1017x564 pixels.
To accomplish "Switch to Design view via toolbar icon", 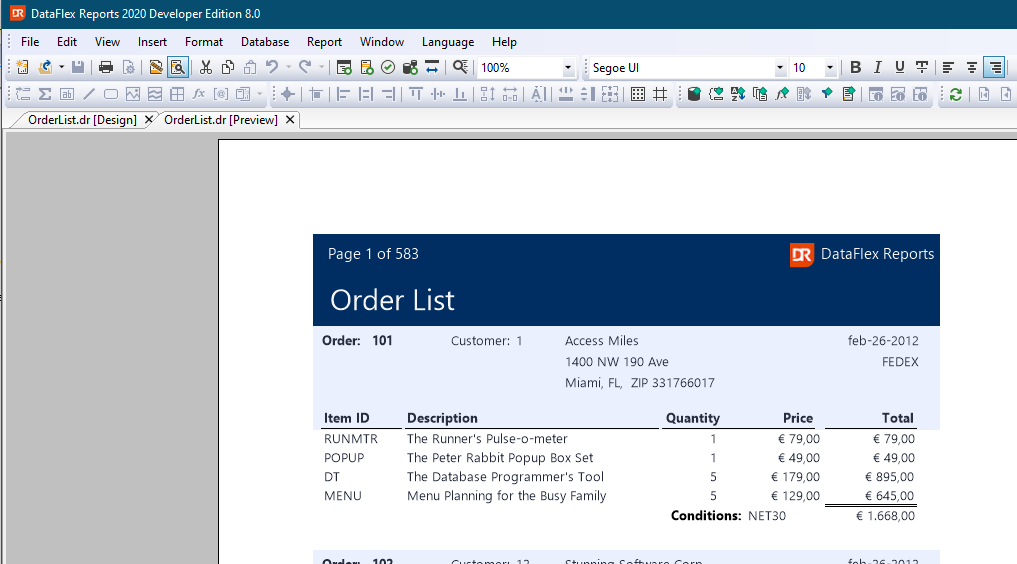I will point(156,67).
